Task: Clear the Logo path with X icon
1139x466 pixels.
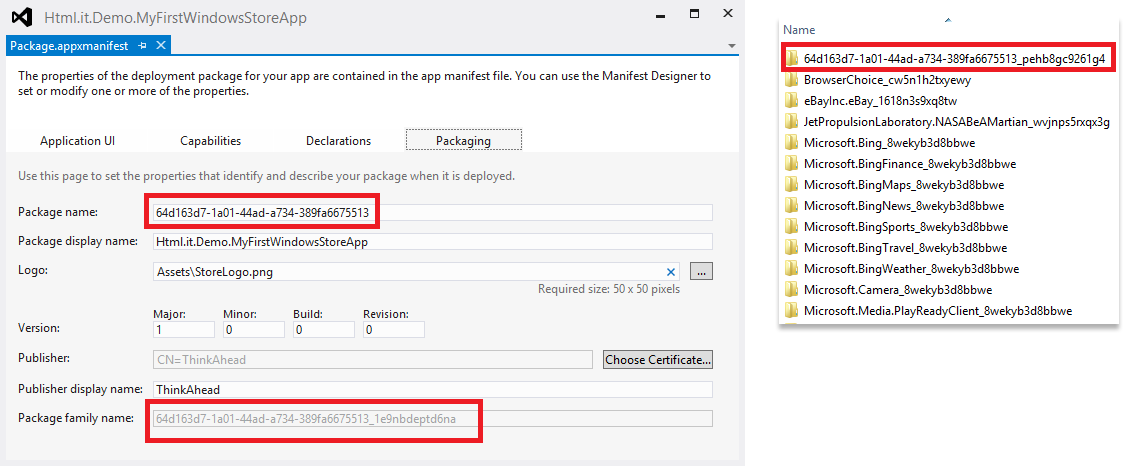Action: tap(671, 272)
